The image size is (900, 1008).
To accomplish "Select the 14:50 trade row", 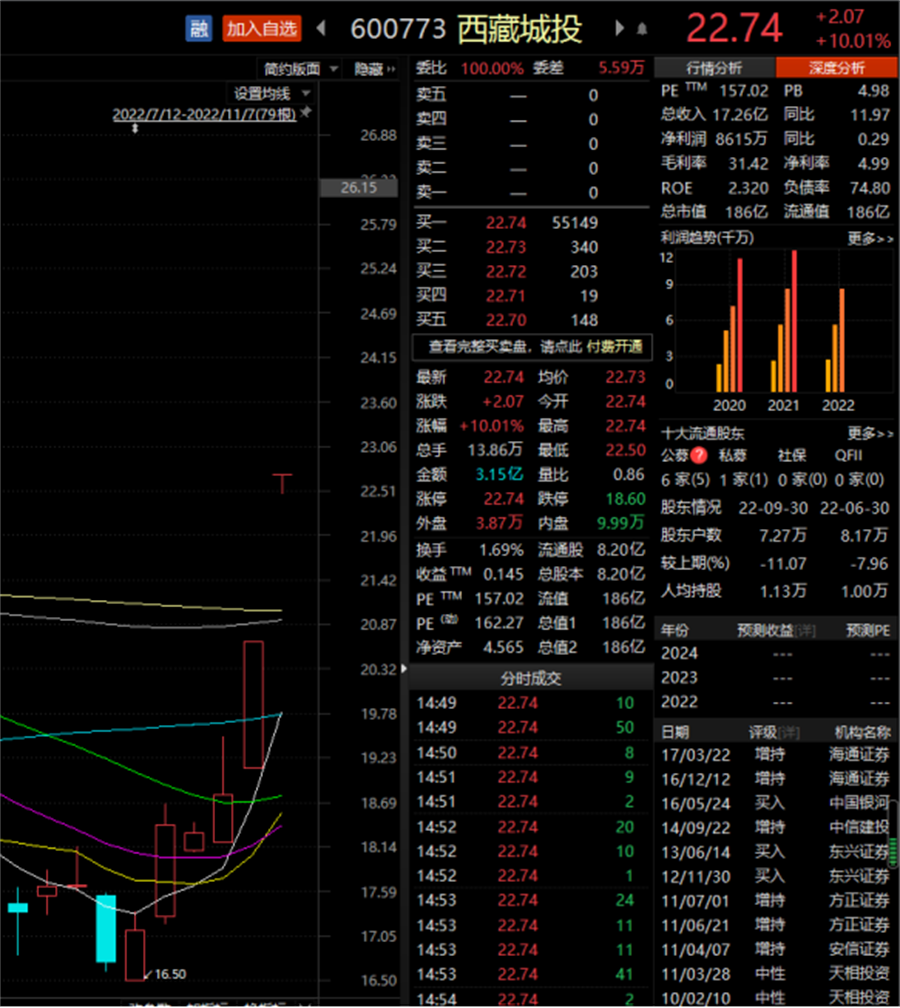I will click(x=530, y=753).
